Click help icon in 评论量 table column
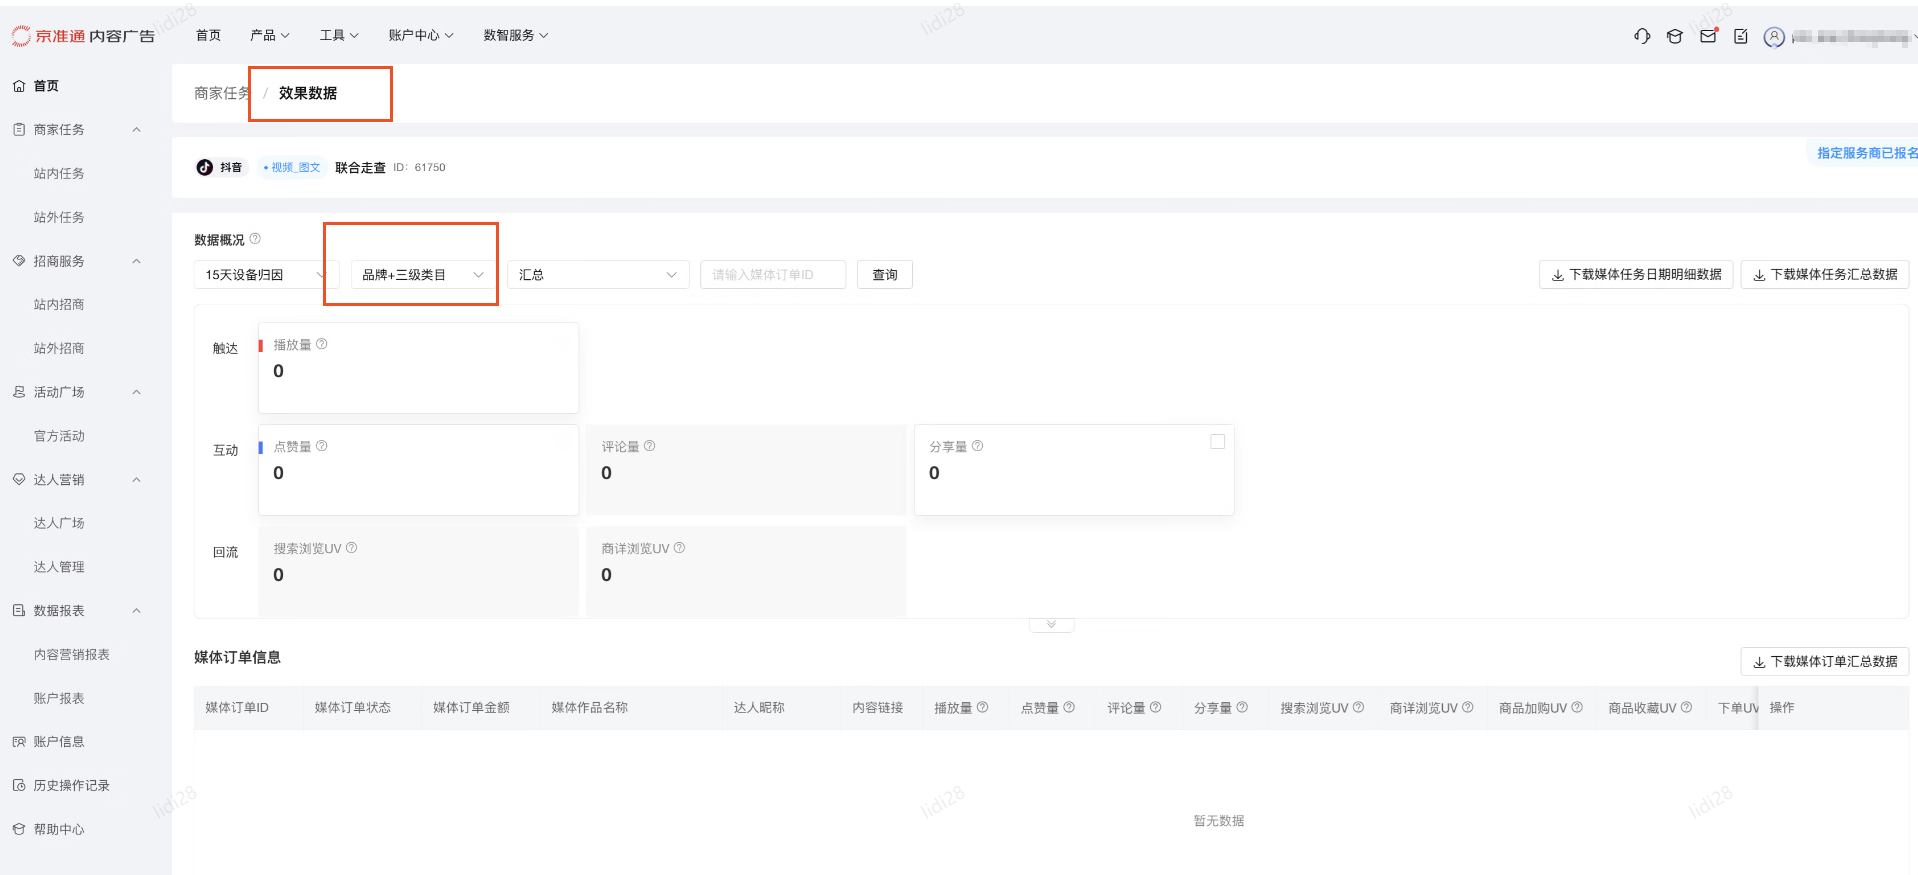1918x875 pixels. [x=1156, y=707]
